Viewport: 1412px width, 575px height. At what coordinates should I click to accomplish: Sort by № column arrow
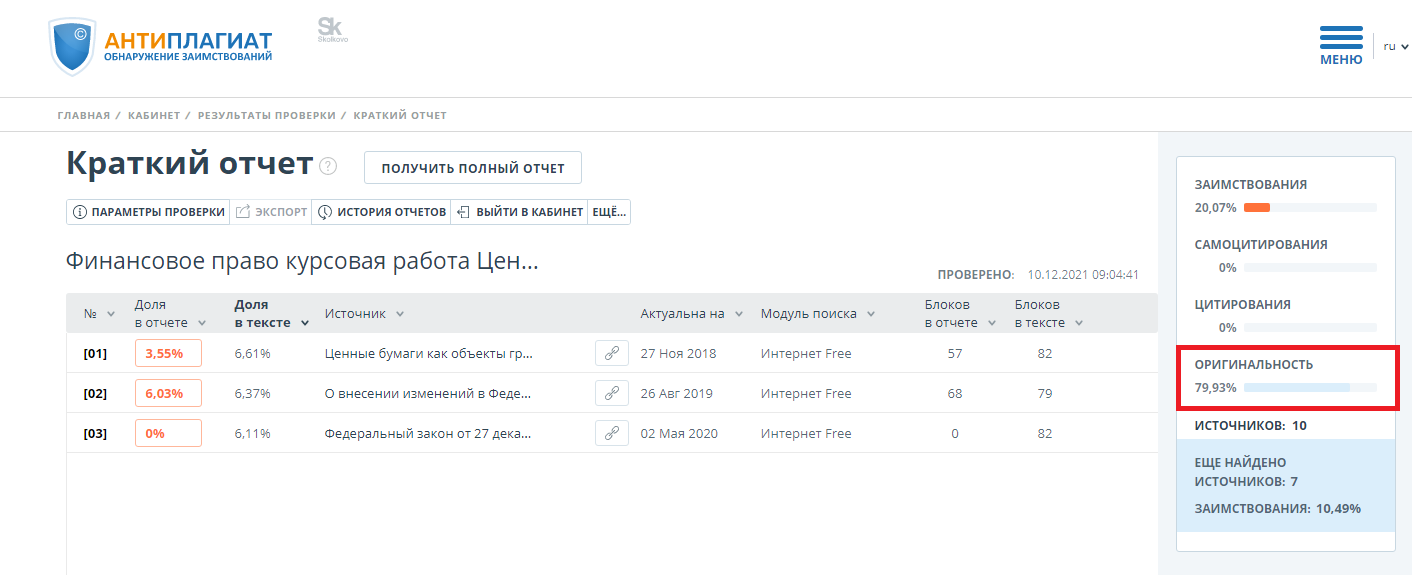109,314
